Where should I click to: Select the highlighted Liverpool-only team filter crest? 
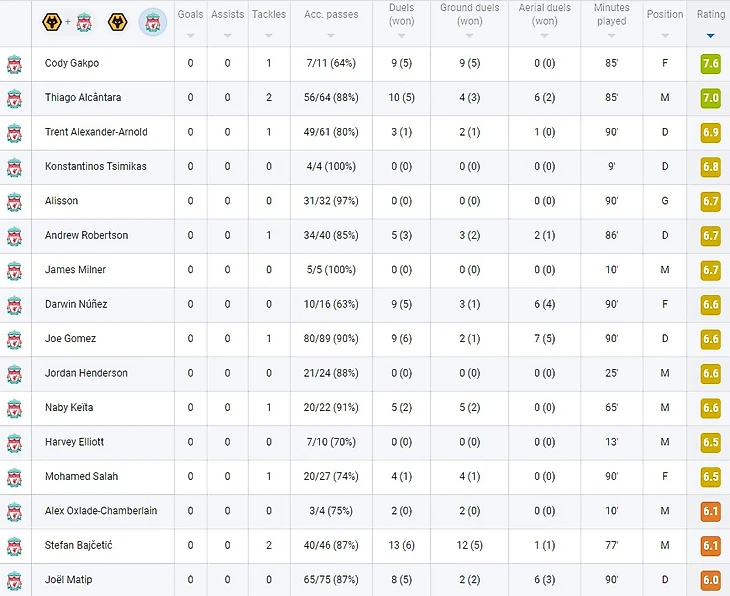(152, 21)
